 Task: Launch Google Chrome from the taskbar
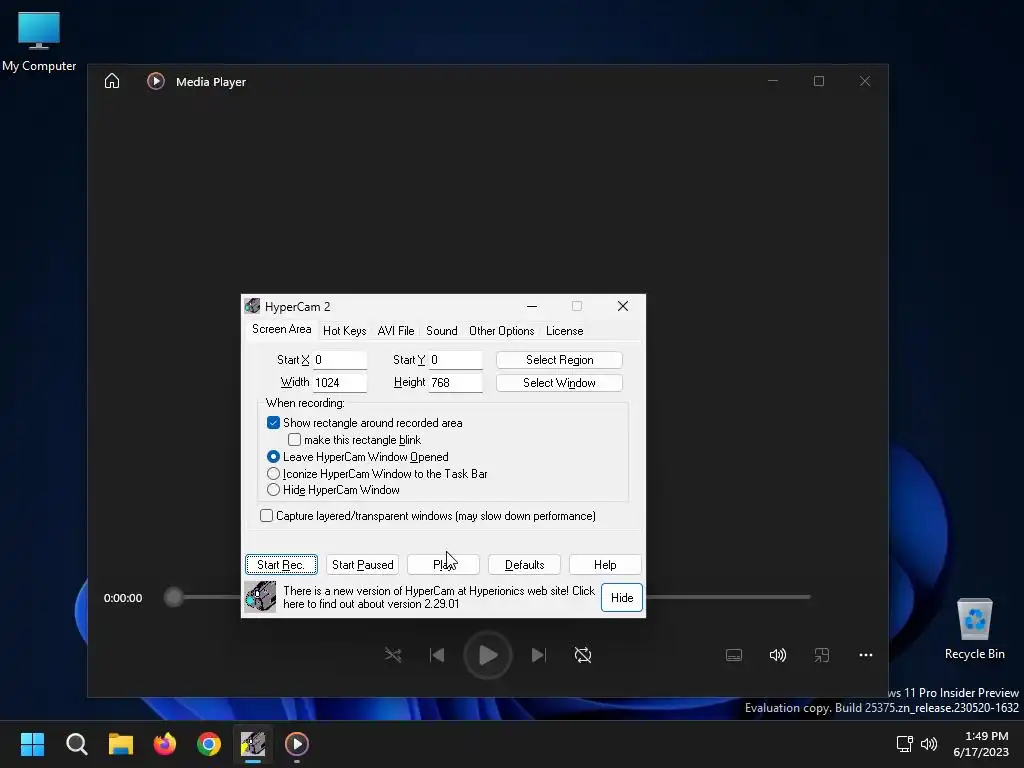tap(209, 744)
